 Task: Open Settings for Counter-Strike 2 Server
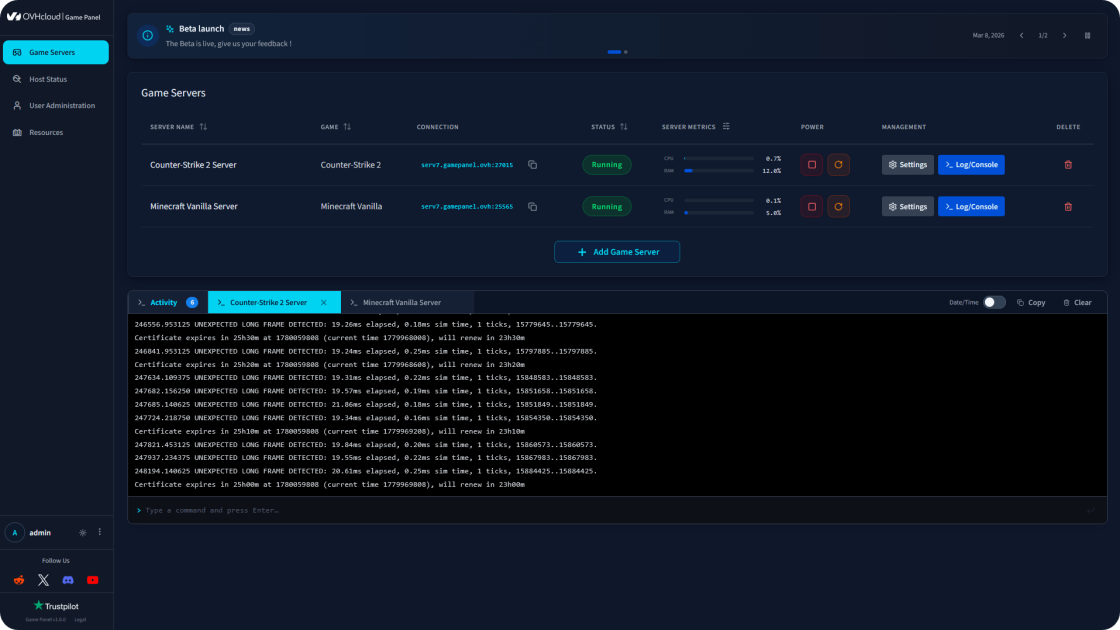coord(907,164)
